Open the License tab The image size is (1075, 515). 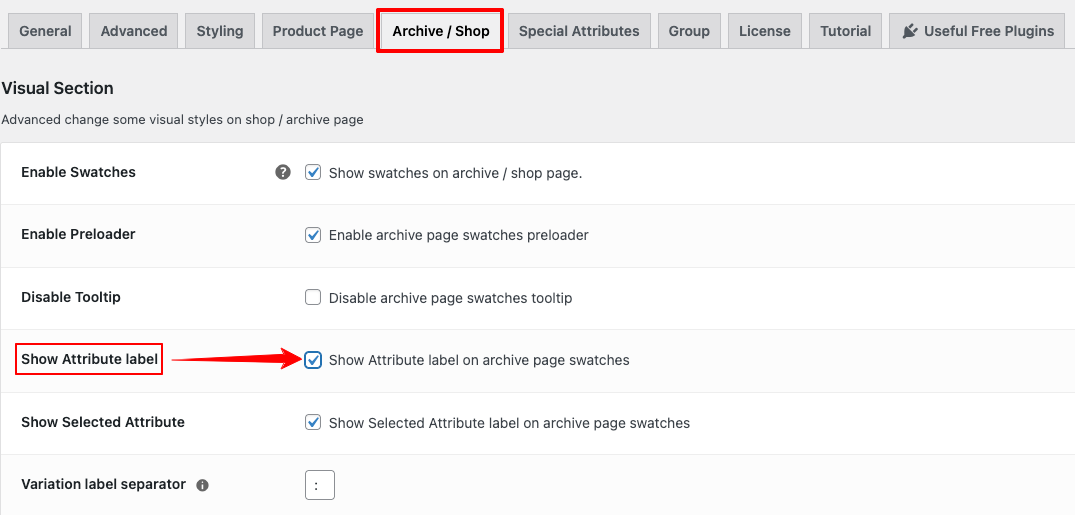coord(764,31)
